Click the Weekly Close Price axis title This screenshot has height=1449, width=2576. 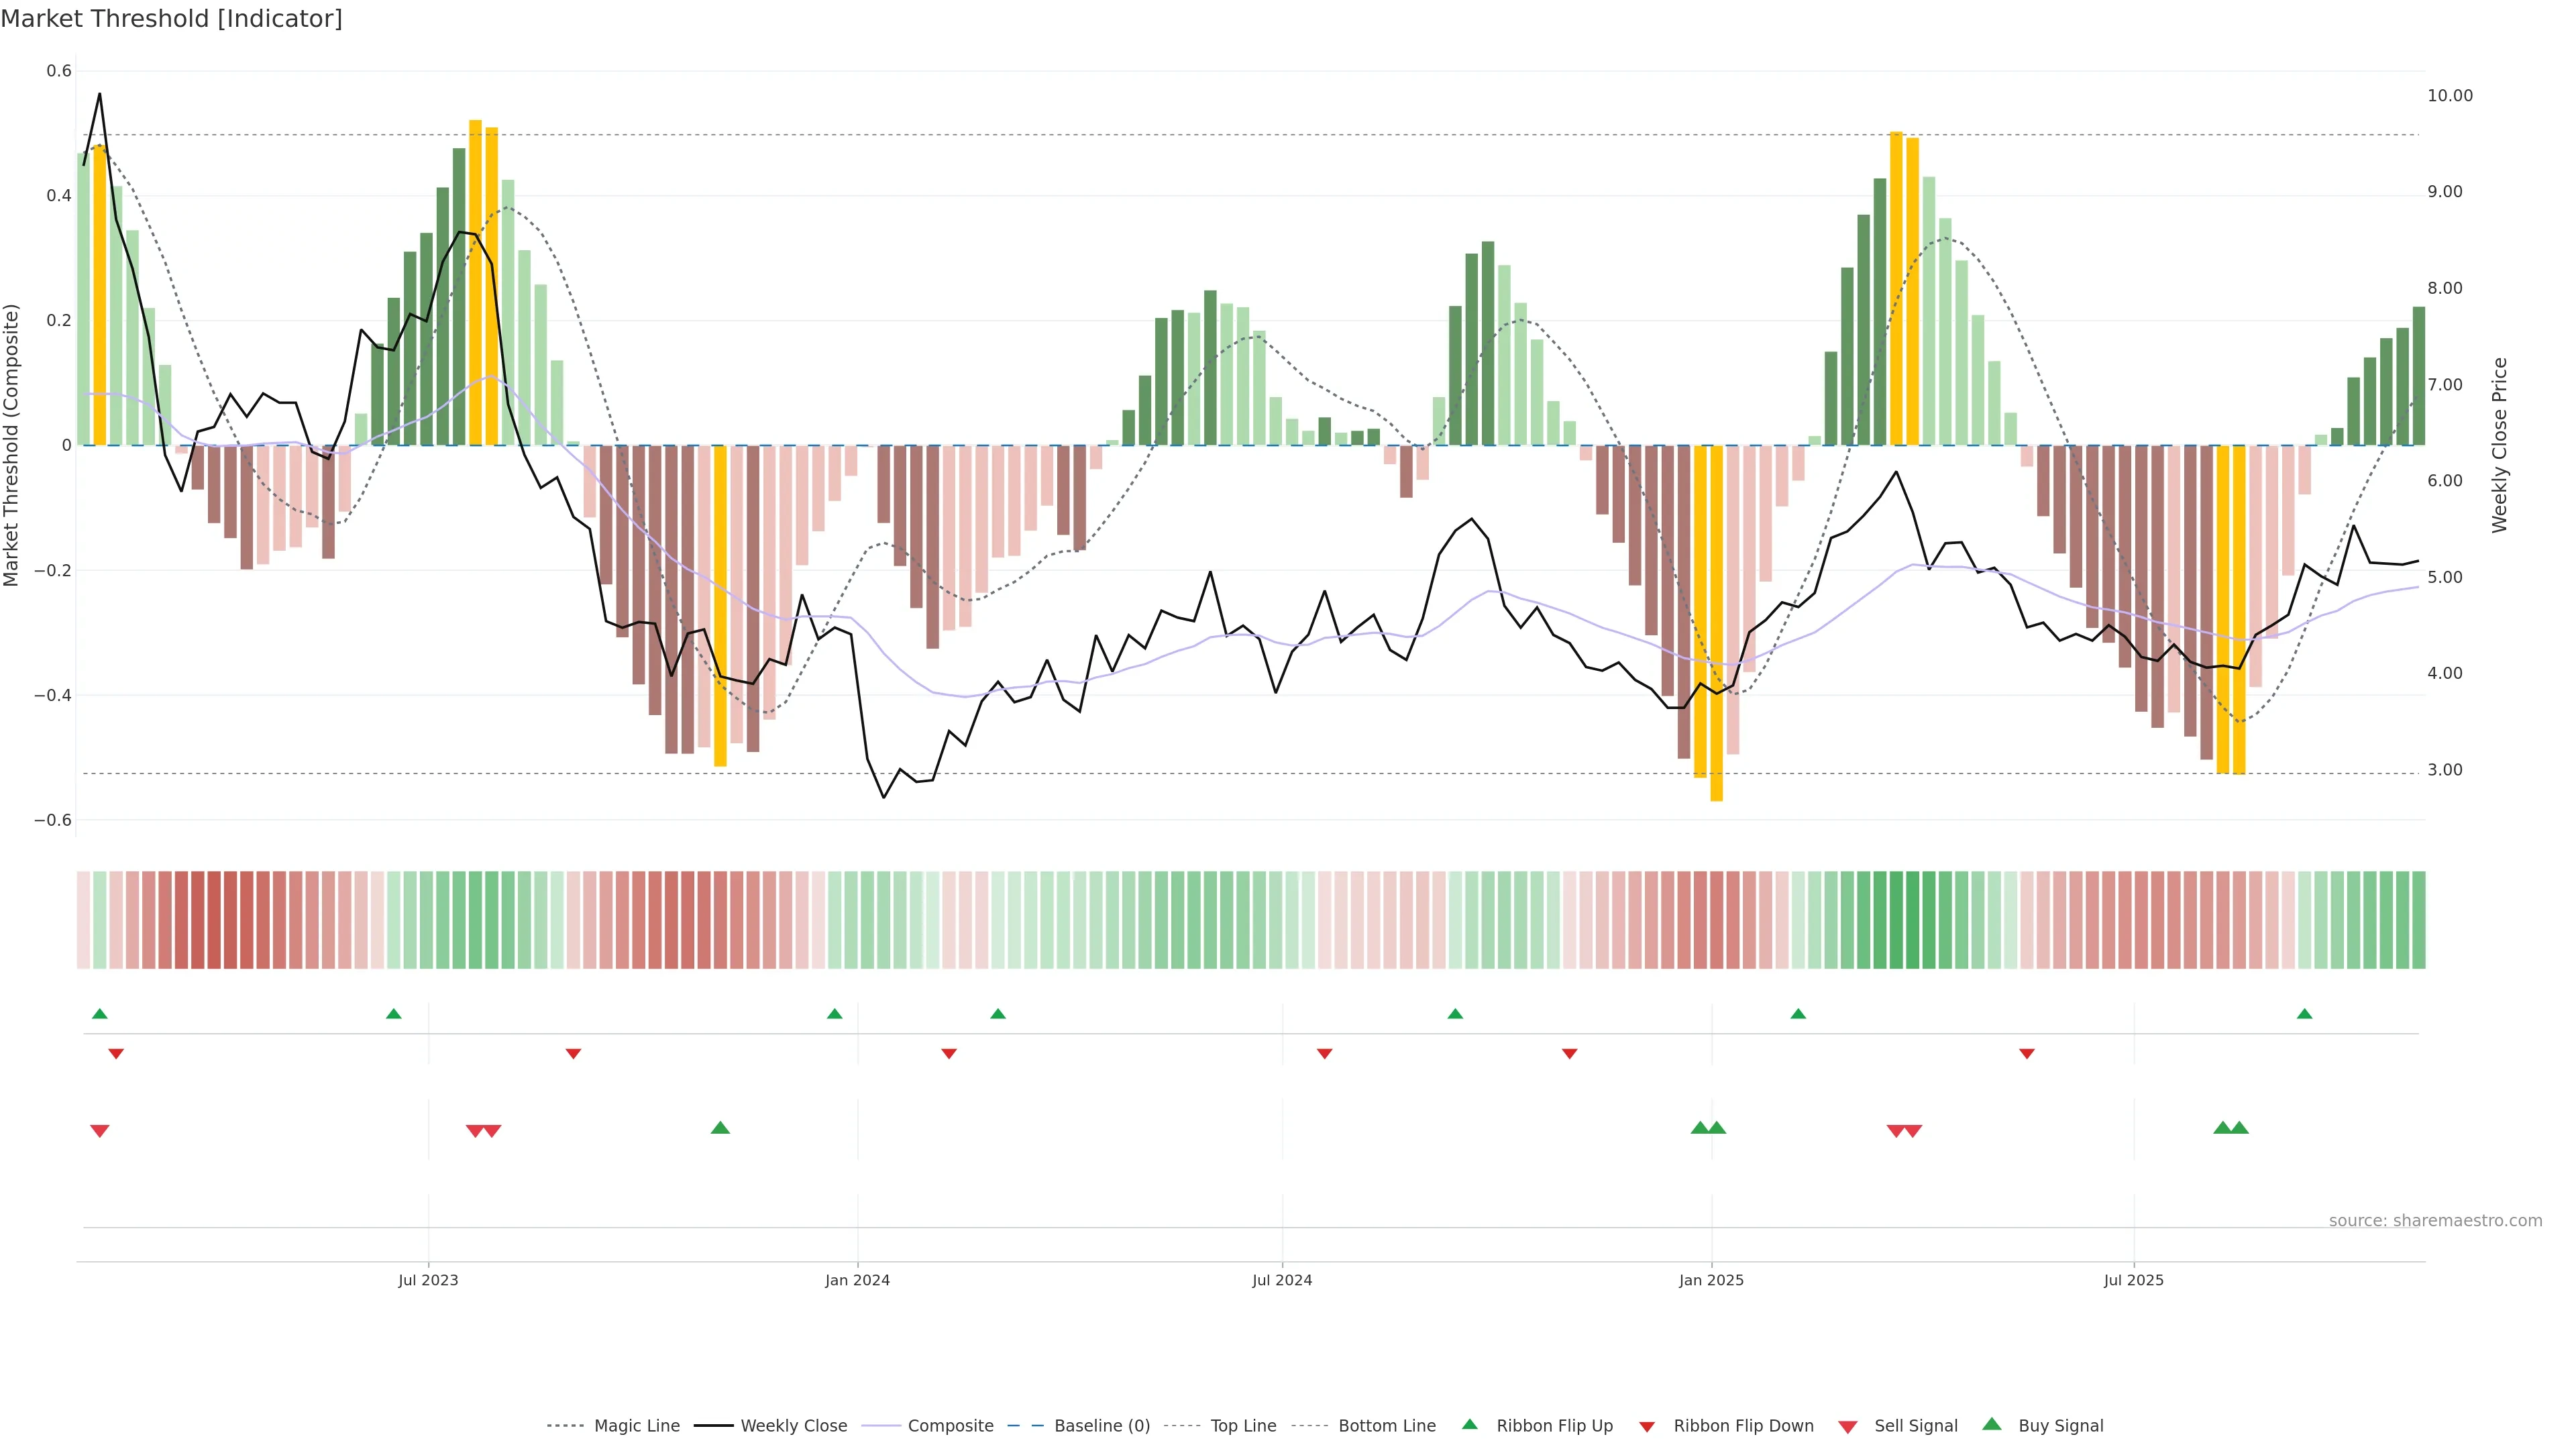point(2500,445)
